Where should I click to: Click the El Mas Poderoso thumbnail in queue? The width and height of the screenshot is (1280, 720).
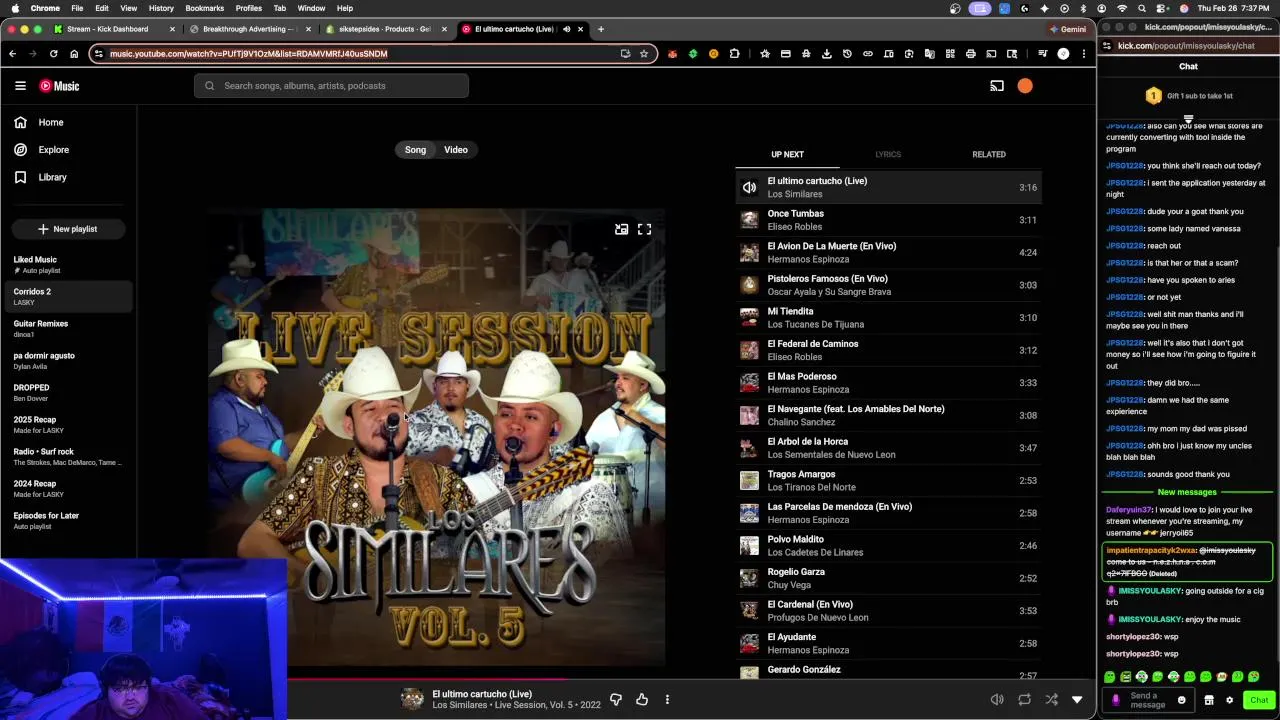pos(749,383)
